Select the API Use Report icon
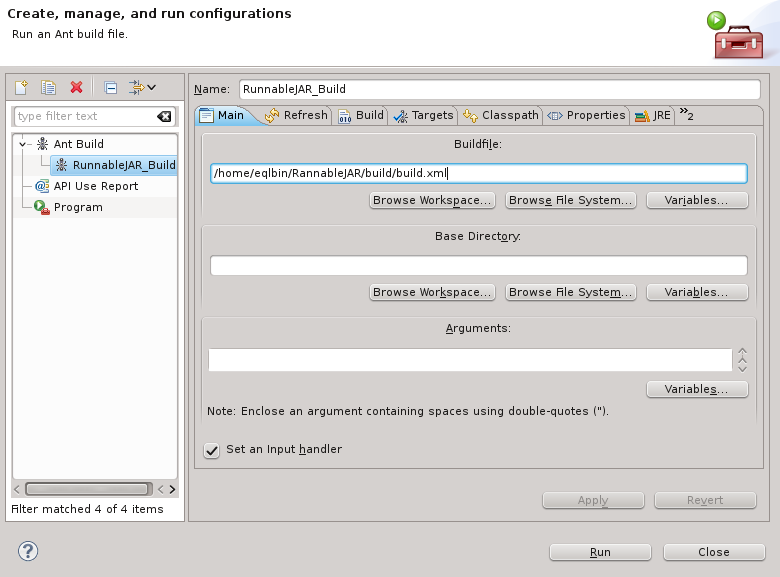 42,186
